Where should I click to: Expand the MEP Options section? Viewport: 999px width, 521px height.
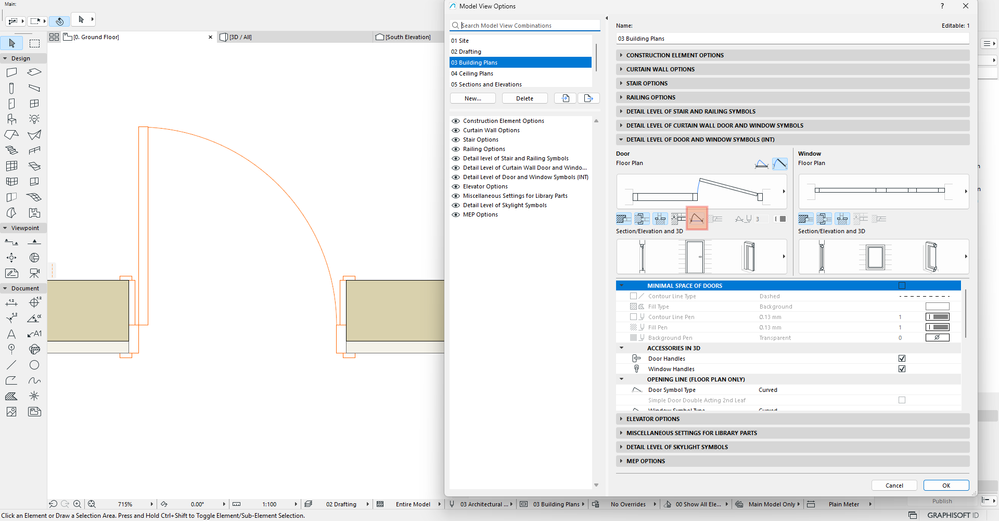(x=793, y=461)
